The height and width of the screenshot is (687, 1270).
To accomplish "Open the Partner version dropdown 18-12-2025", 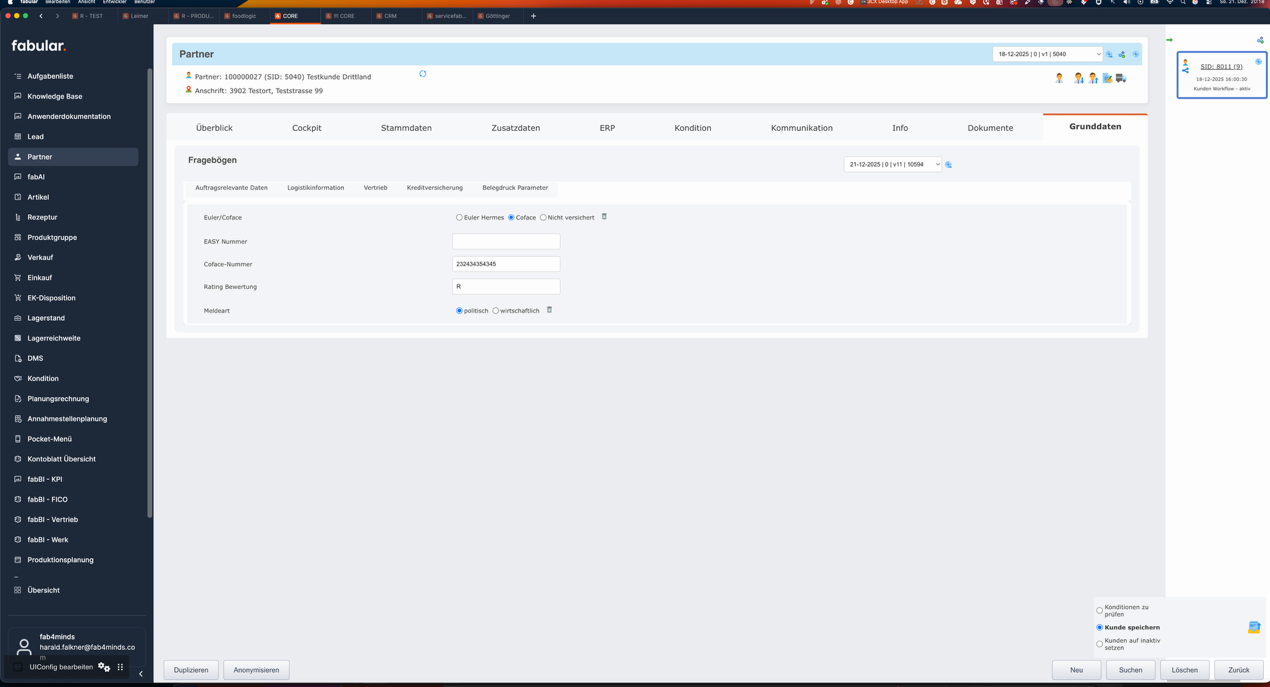I will coord(1047,54).
